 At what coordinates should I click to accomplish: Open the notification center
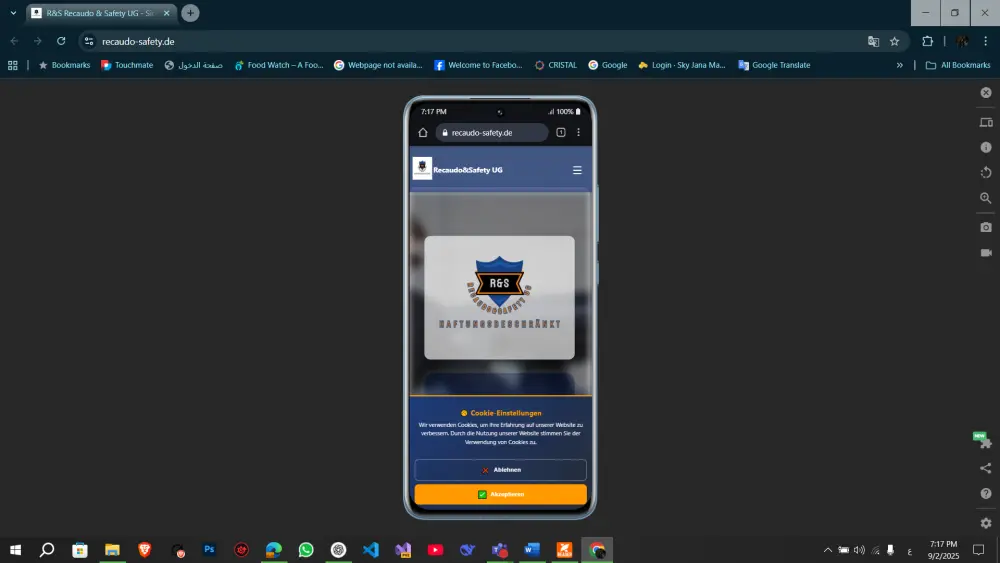[979, 550]
